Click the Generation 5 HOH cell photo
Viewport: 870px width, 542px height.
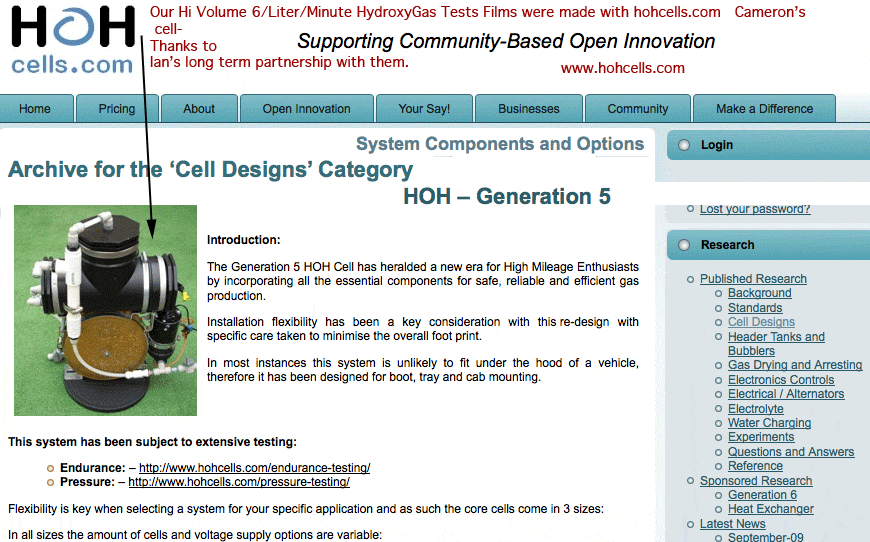105,311
